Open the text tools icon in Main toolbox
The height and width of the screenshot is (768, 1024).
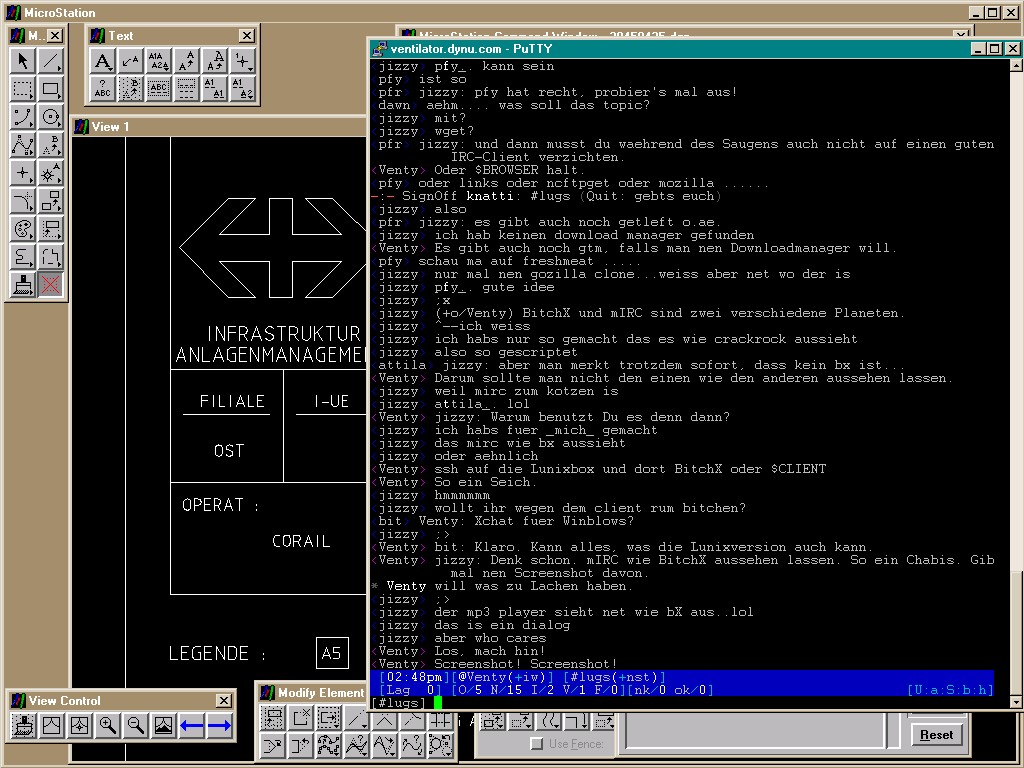[50, 145]
